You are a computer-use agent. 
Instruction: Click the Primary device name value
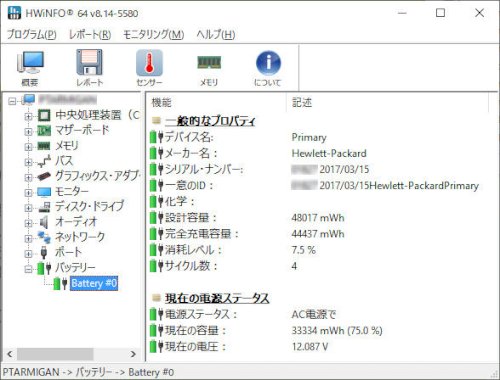pos(309,137)
